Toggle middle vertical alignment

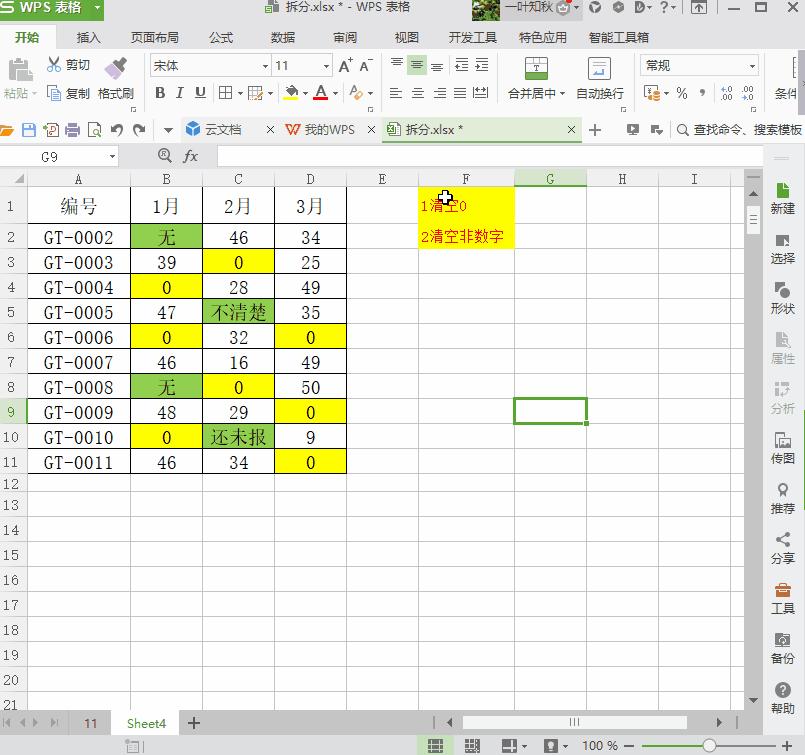click(x=417, y=65)
